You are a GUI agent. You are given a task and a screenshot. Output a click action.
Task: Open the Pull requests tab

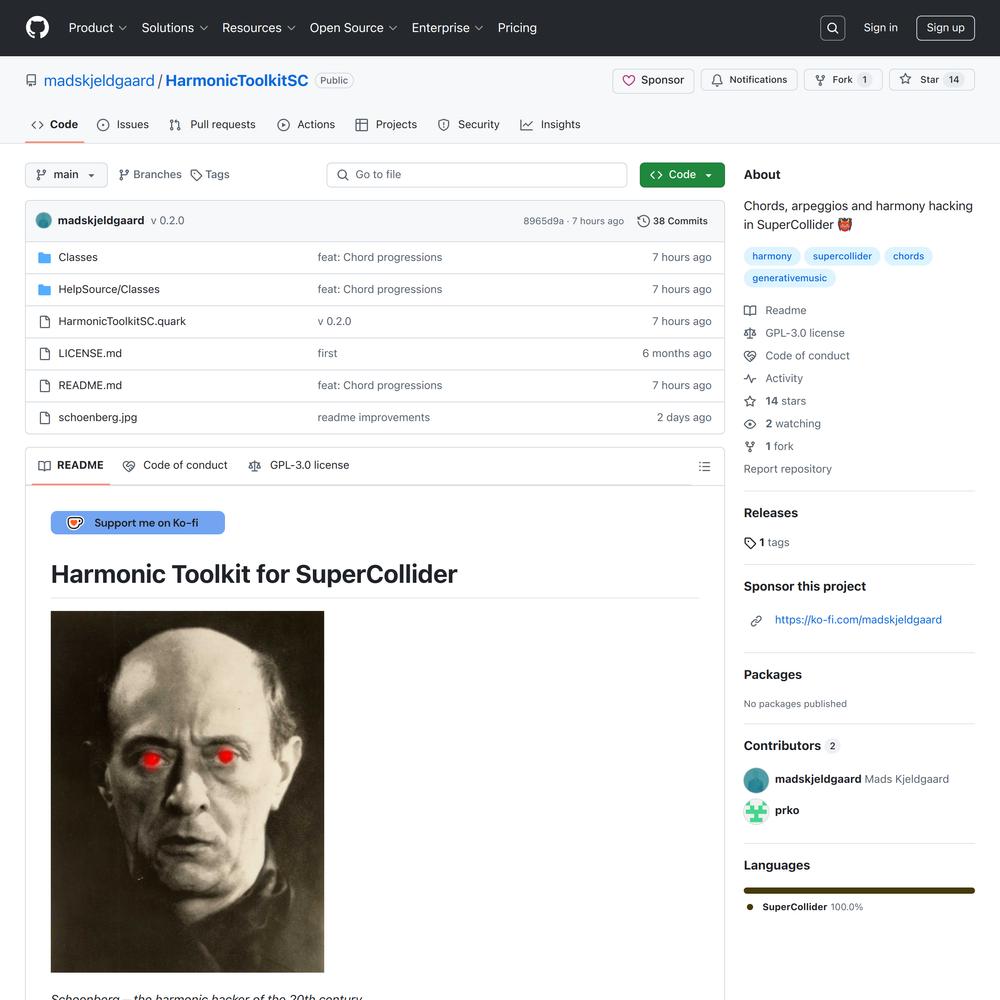pyautogui.click(x=212, y=124)
